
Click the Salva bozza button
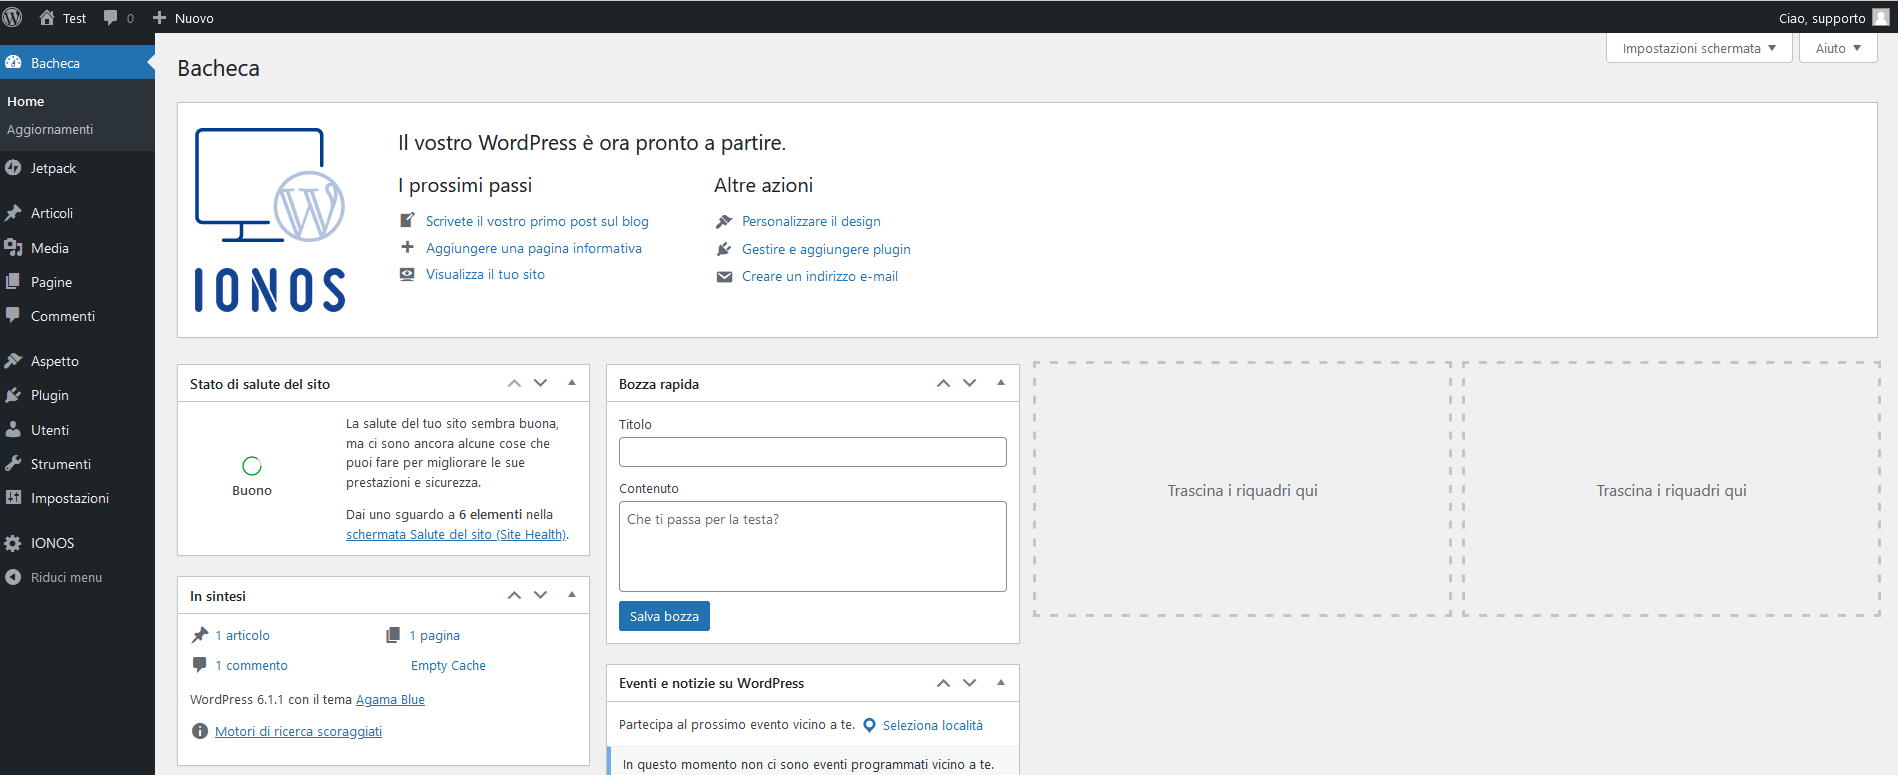click(x=664, y=616)
